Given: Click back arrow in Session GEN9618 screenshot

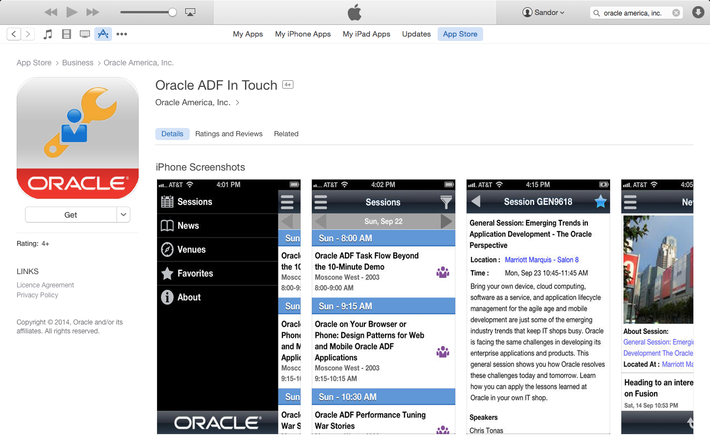Looking at the screenshot, I should 476,202.
